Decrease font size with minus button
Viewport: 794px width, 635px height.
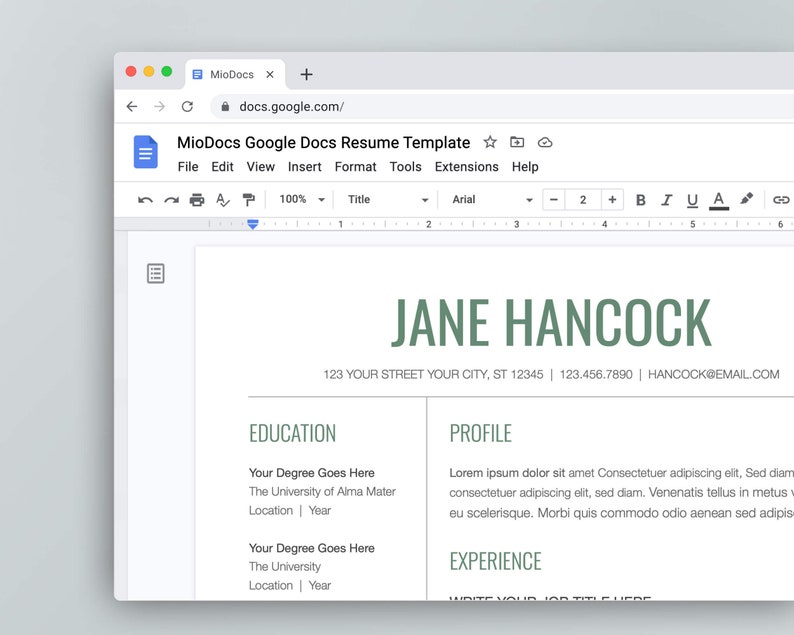554,200
